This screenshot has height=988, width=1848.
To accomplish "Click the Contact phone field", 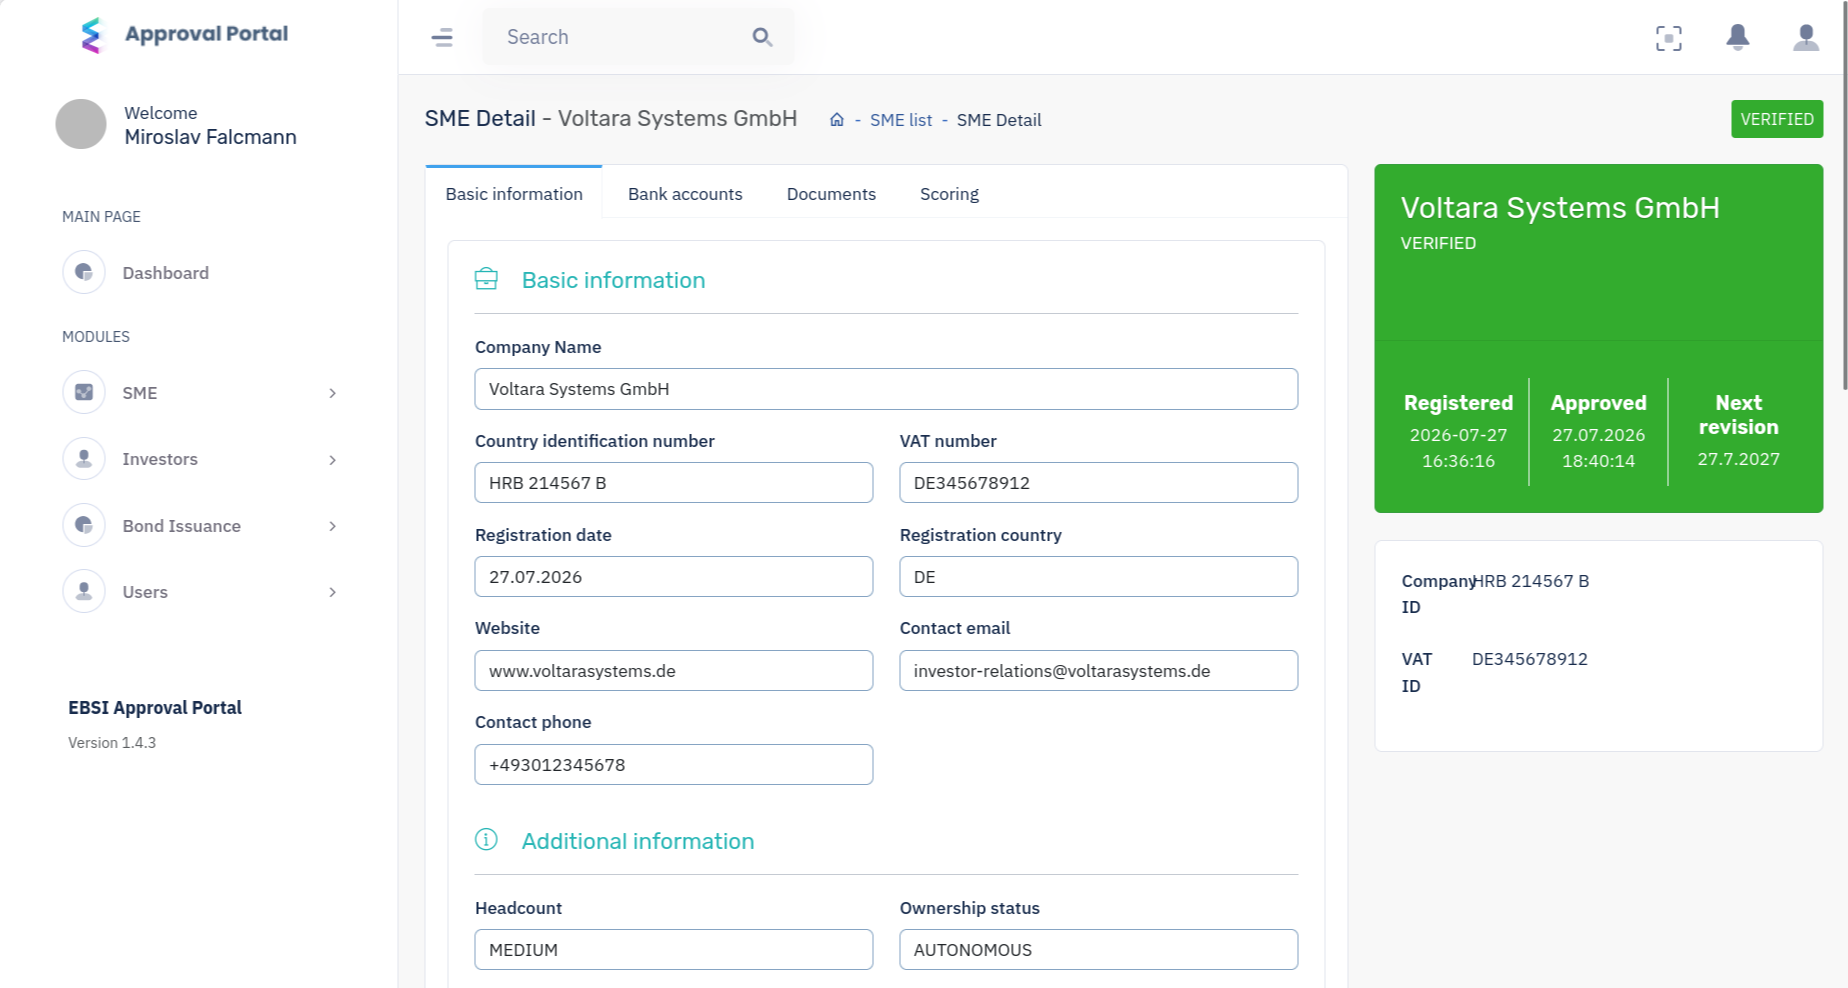I will point(674,764).
